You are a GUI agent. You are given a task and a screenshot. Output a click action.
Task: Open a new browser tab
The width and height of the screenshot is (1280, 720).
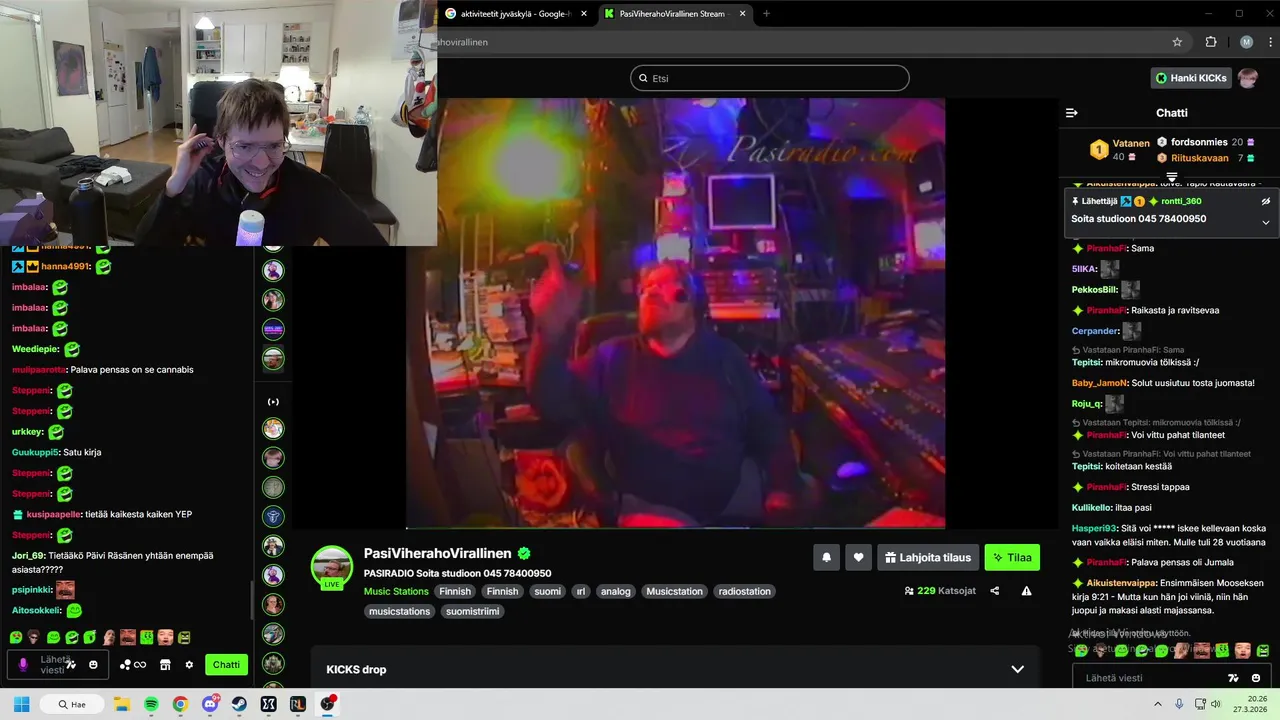tap(767, 13)
